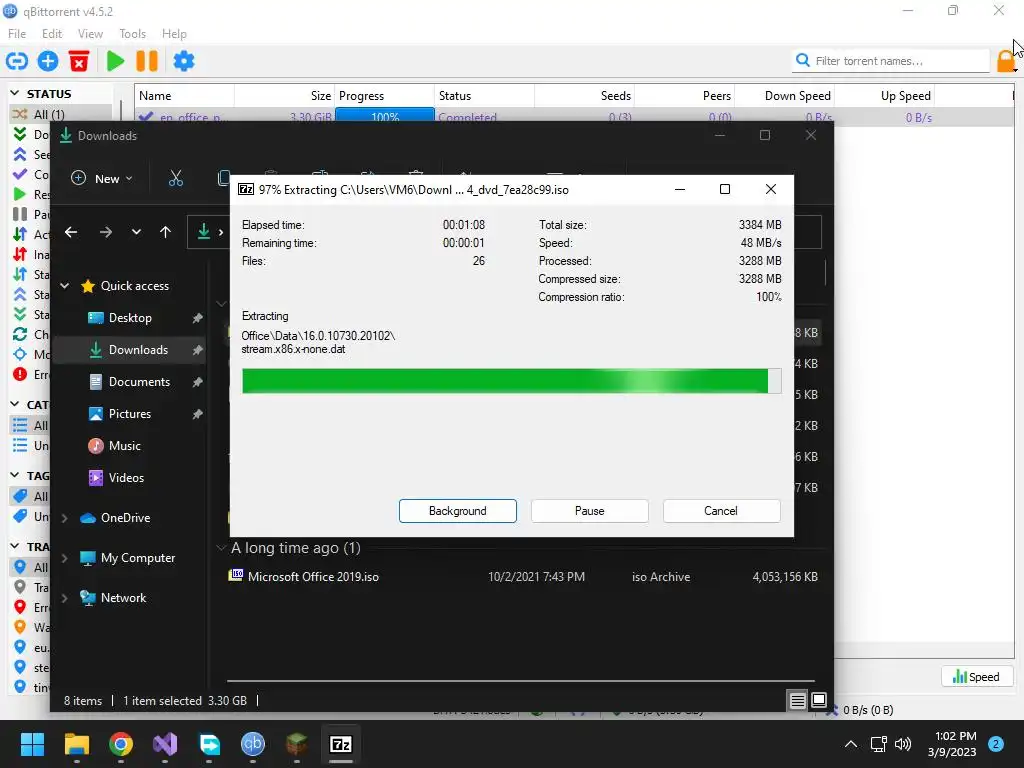Click the Add torrent file plus icon
This screenshot has height=768, width=1024.
coord(48,61)
